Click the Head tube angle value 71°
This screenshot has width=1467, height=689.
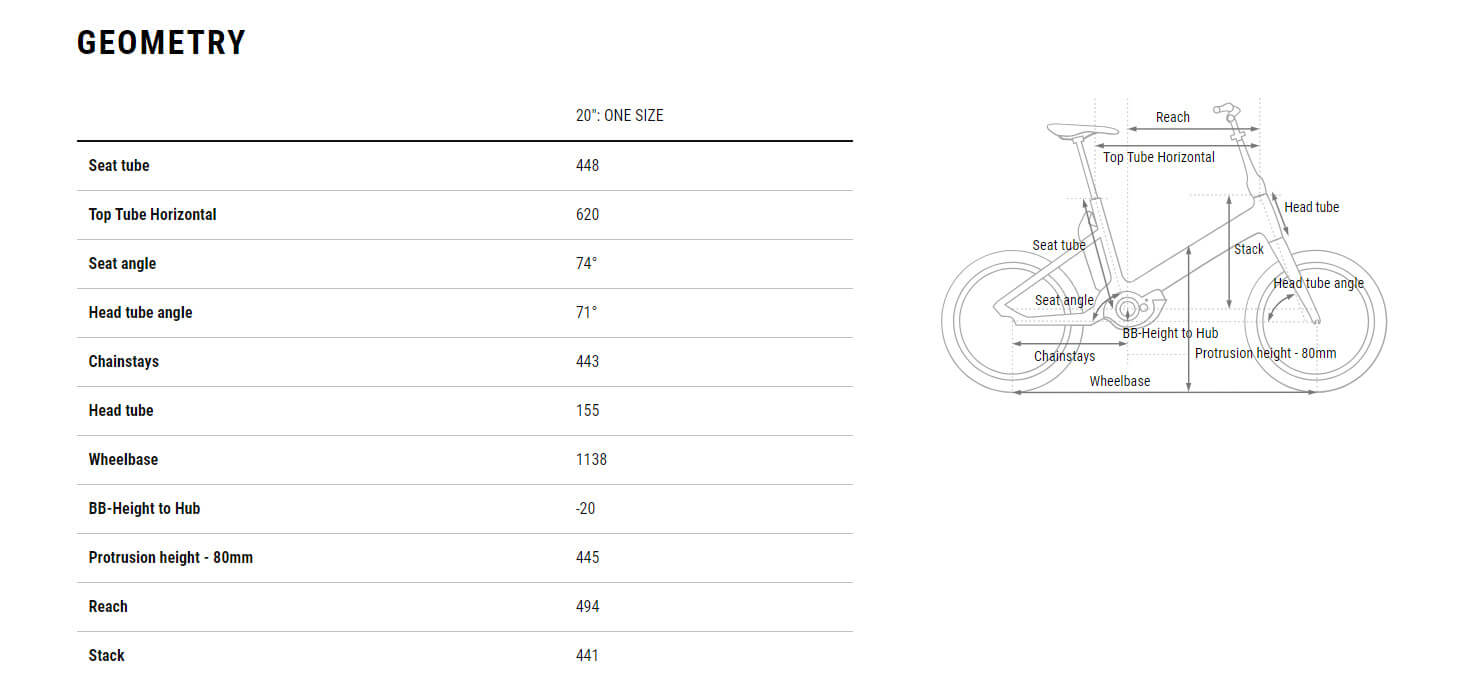(586, 312)
